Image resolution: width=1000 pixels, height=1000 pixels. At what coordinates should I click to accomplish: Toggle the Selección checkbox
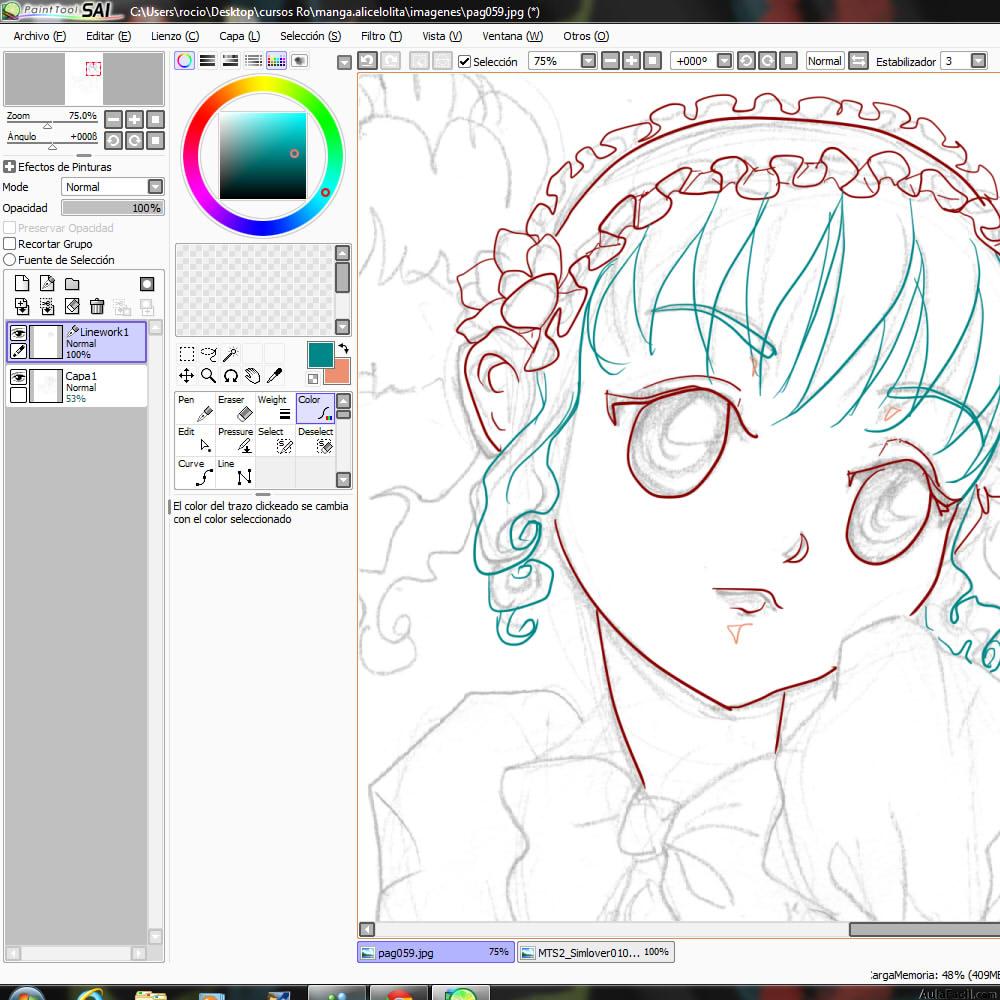click(464, 61)
